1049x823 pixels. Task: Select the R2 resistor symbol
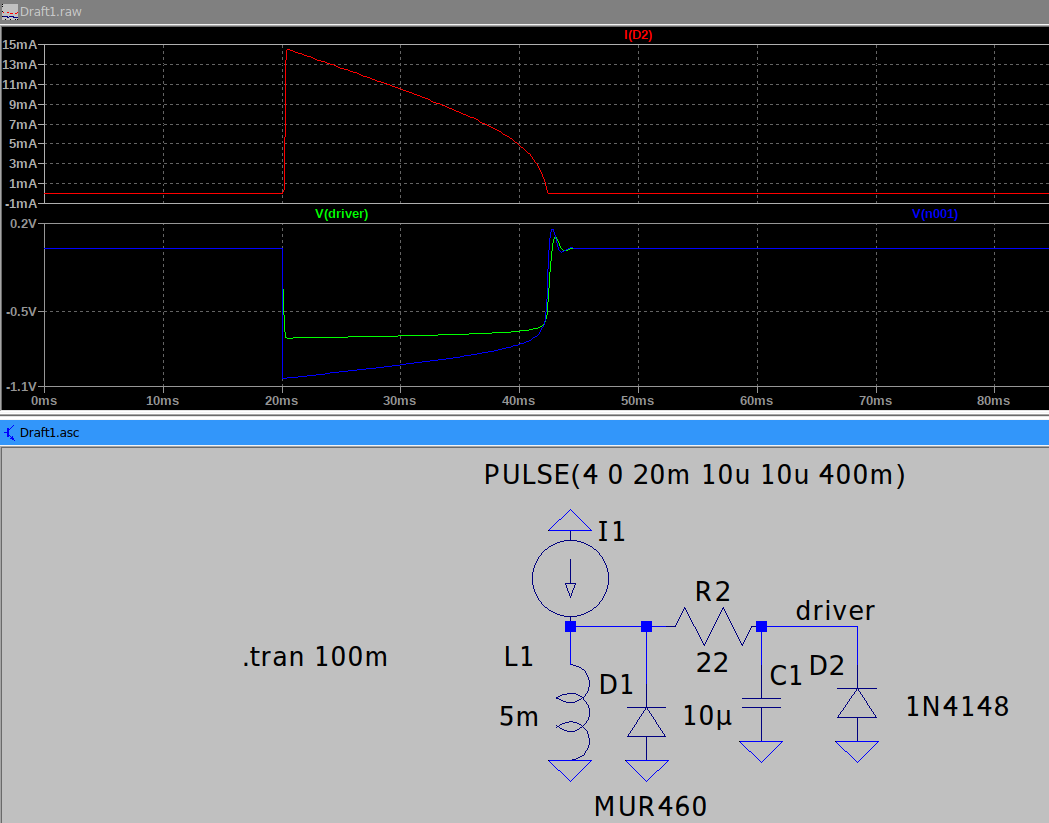pyautogui.click(x=712, y=627)
